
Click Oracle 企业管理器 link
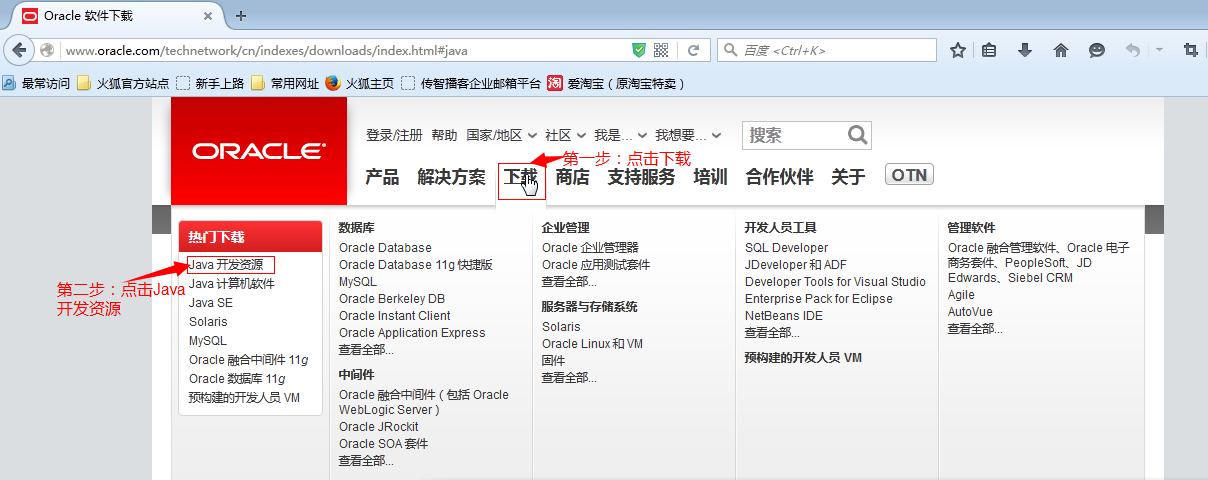pos(590,248)
